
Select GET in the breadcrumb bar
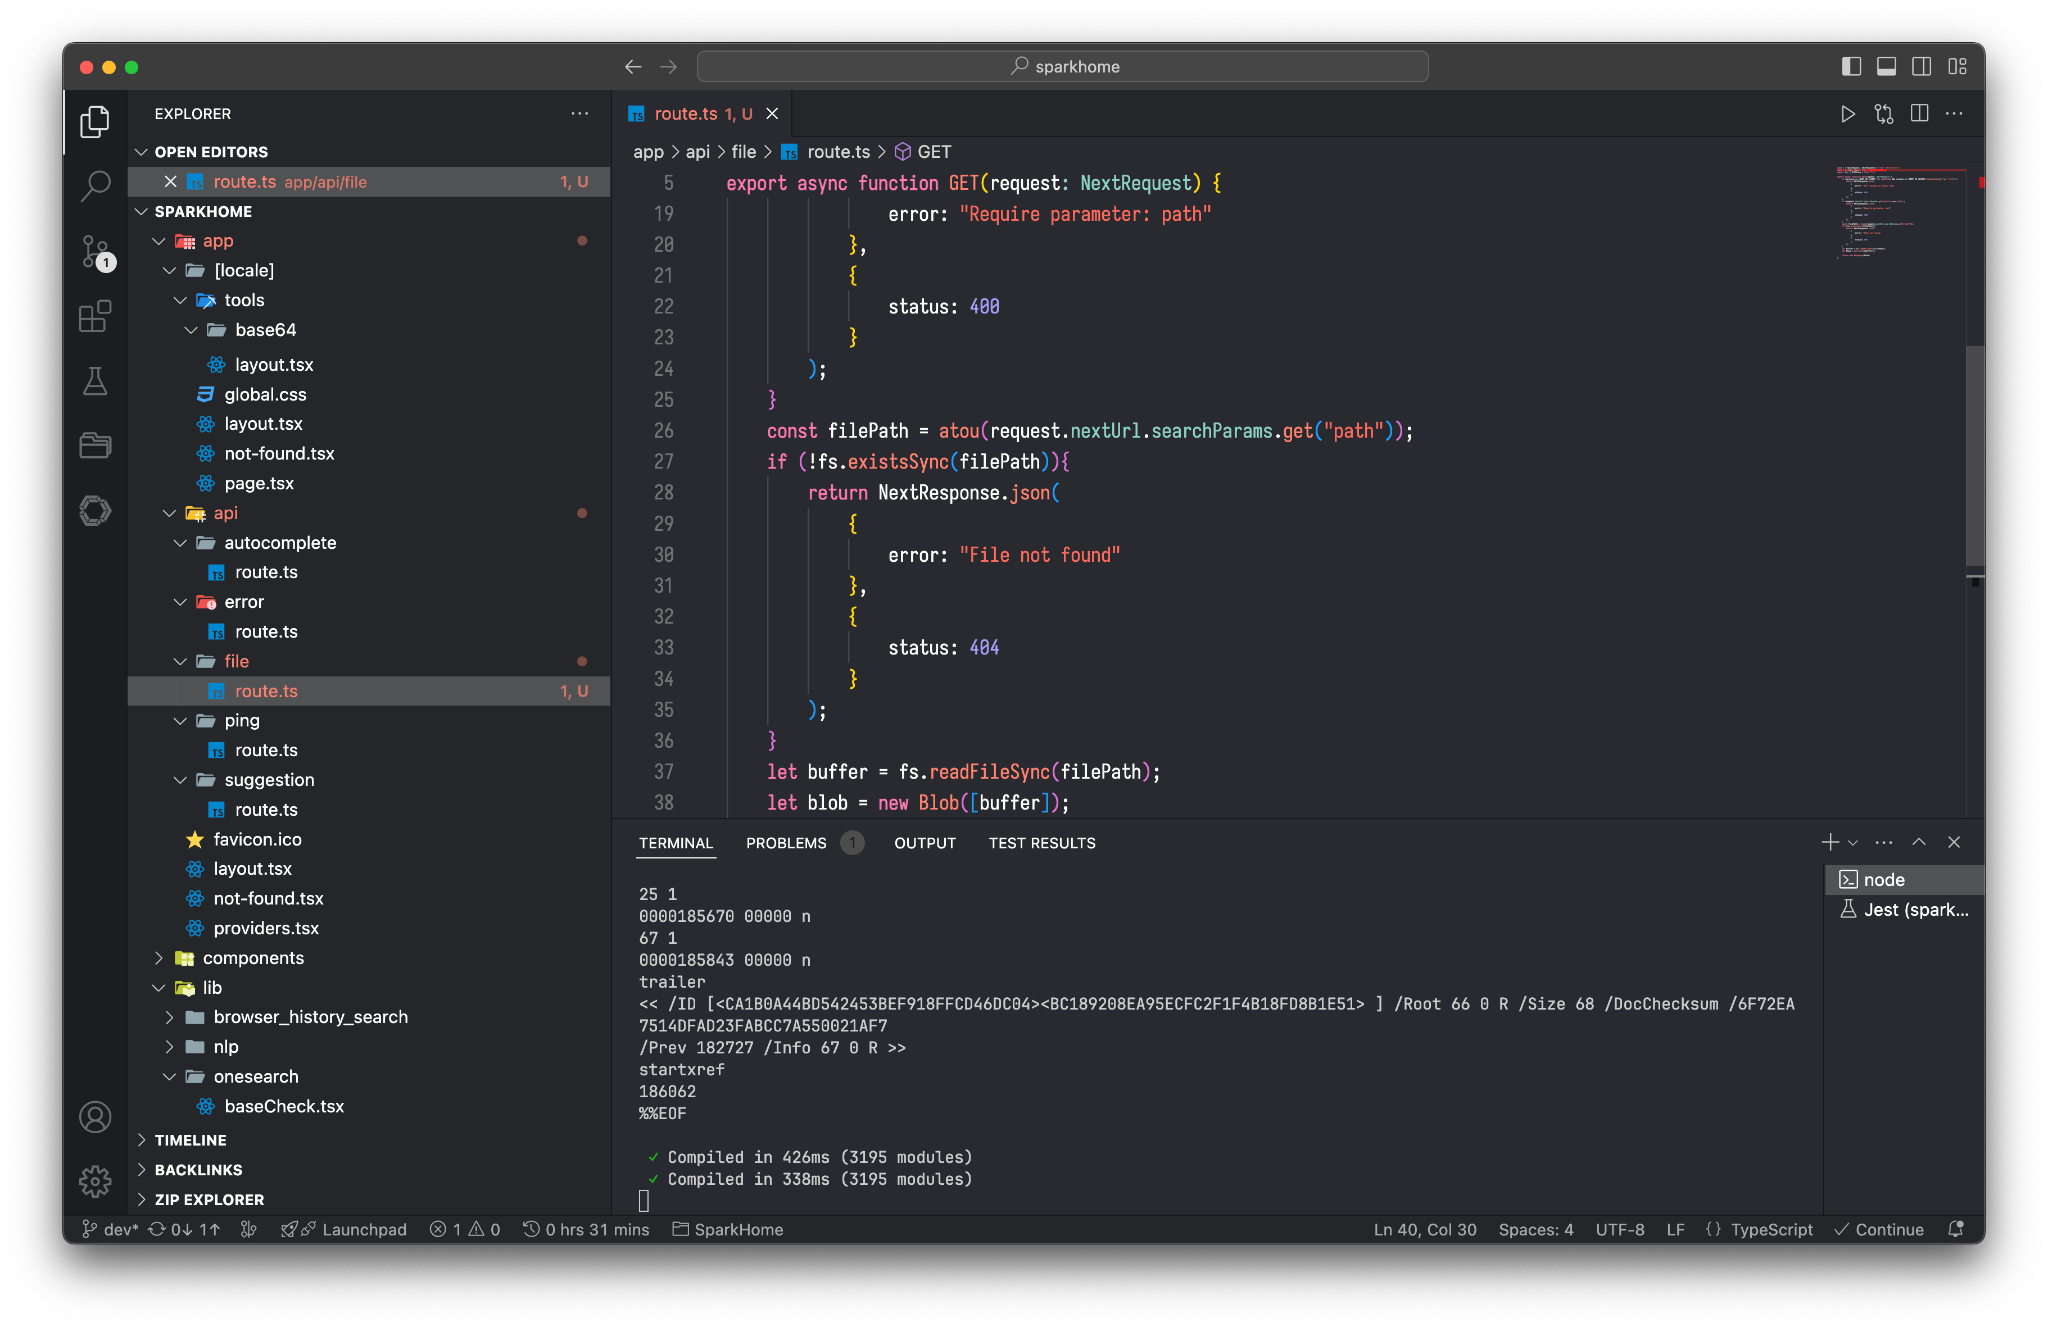[x=932, y=151]
